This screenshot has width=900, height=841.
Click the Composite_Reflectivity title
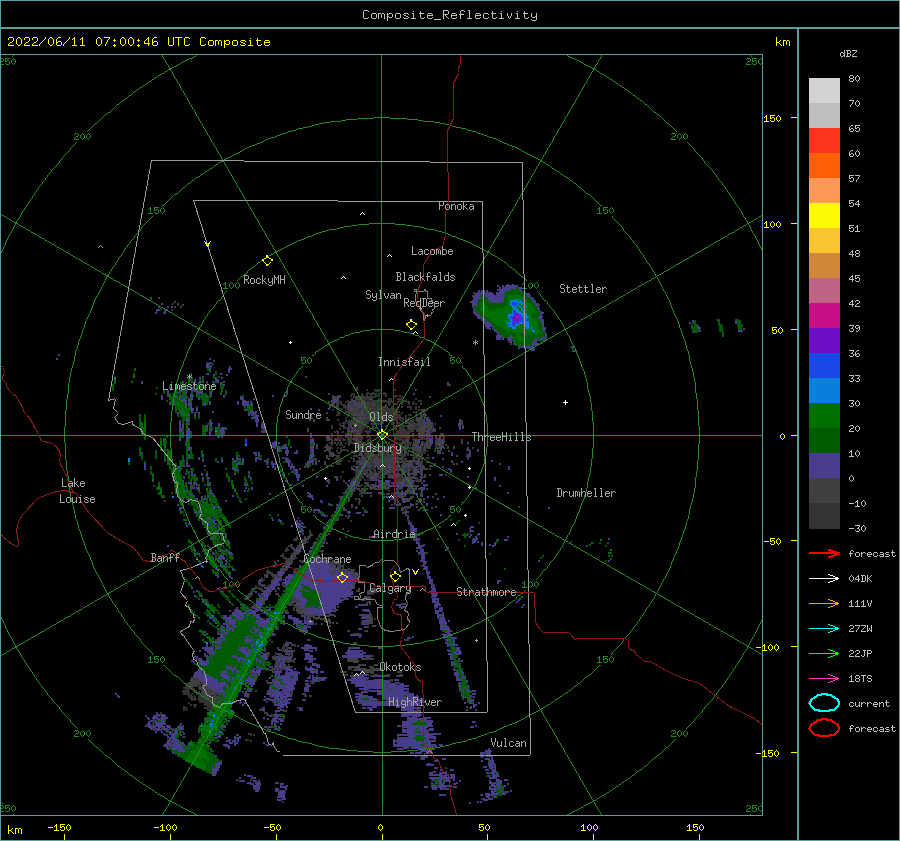click(450, 15)
